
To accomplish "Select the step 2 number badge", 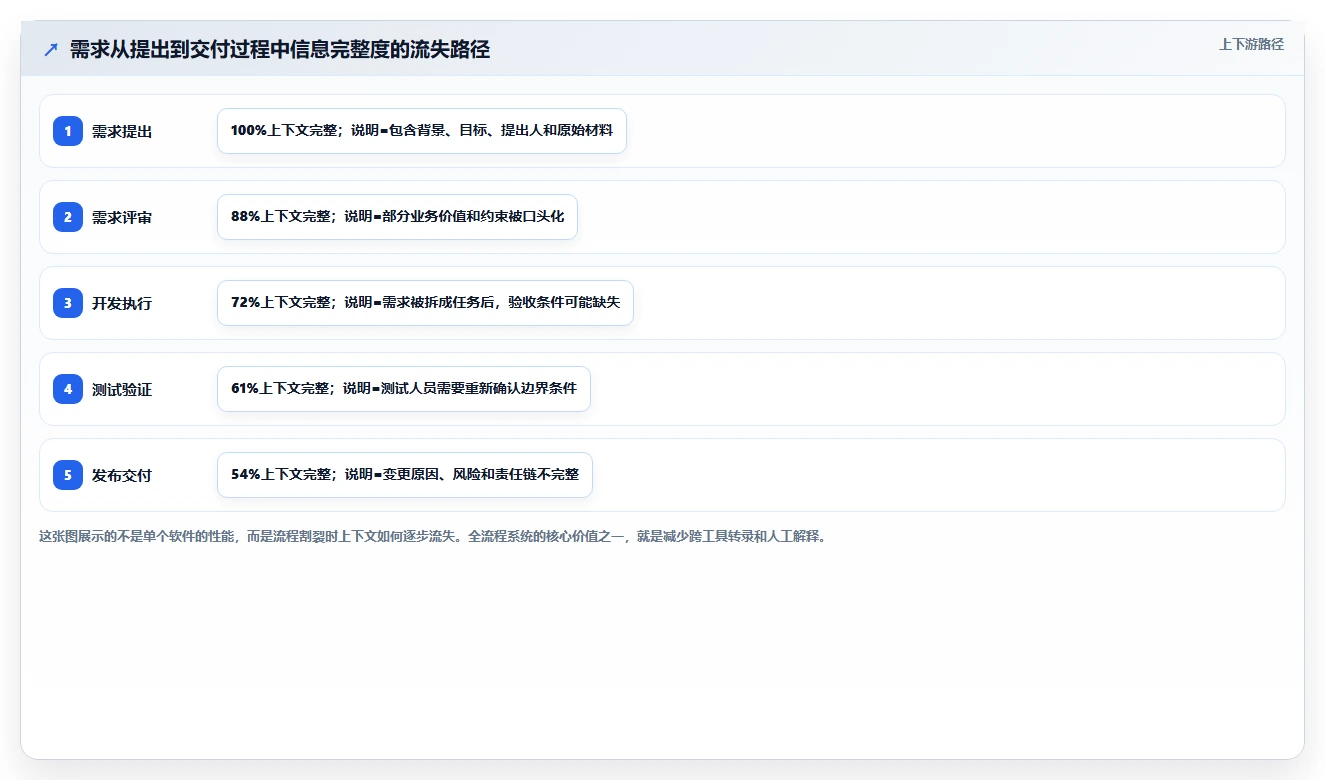I will (x=68, y=217).
